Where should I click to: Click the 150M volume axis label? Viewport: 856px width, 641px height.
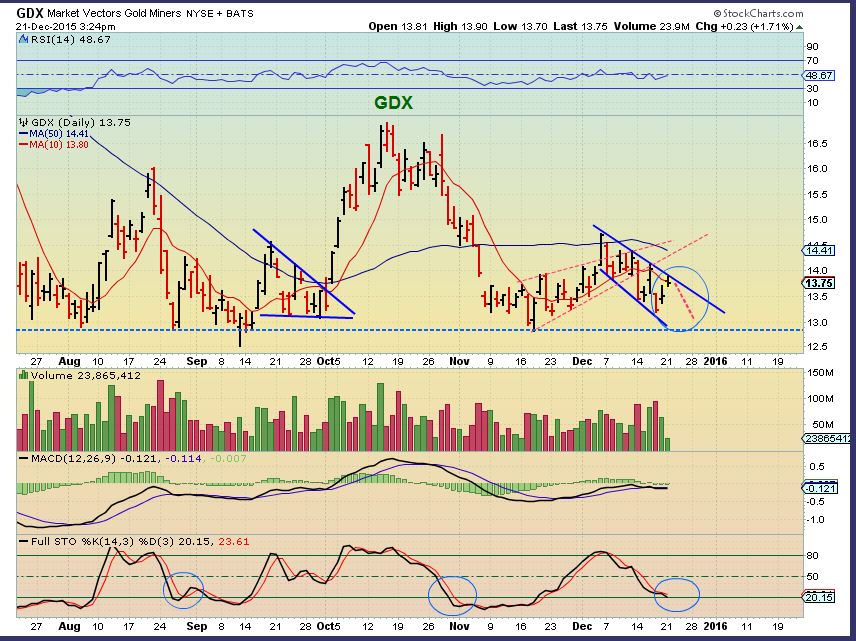tap(821, 373)
